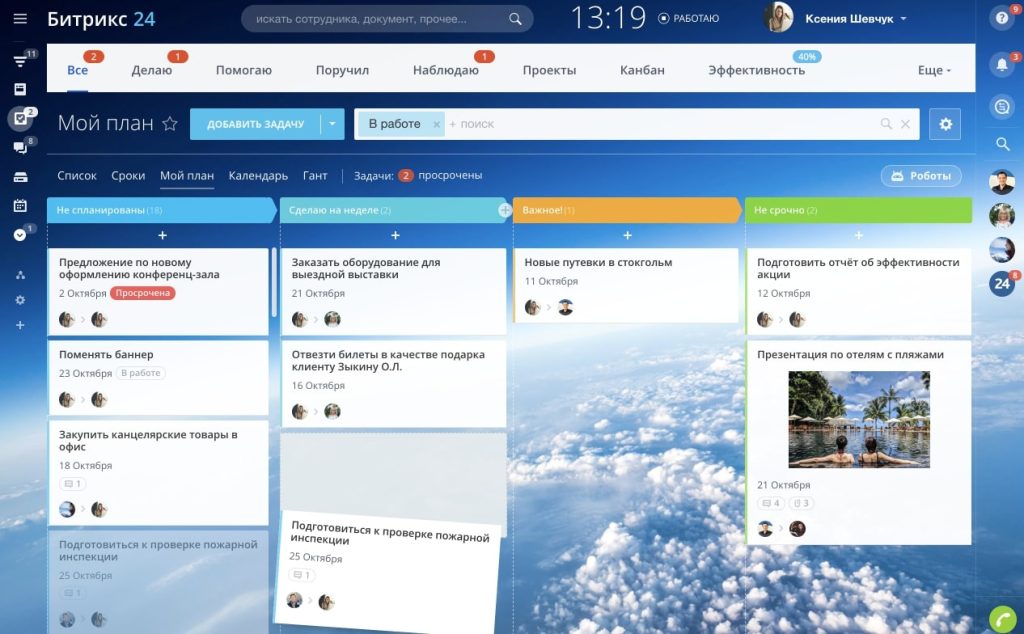
Task: Open the chat icon with badge 8 in left sidebar
Action: tap(20, 148)
